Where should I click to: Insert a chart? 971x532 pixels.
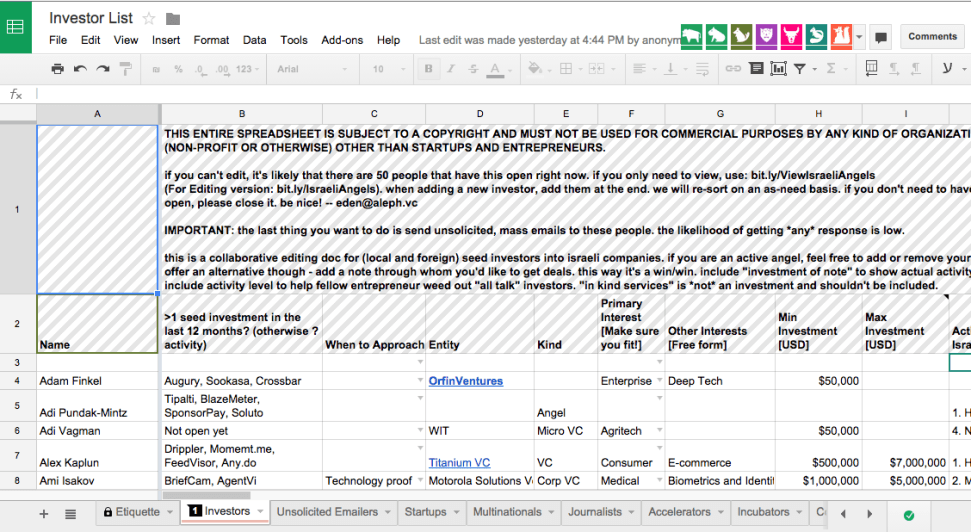(x=778, y=69)
